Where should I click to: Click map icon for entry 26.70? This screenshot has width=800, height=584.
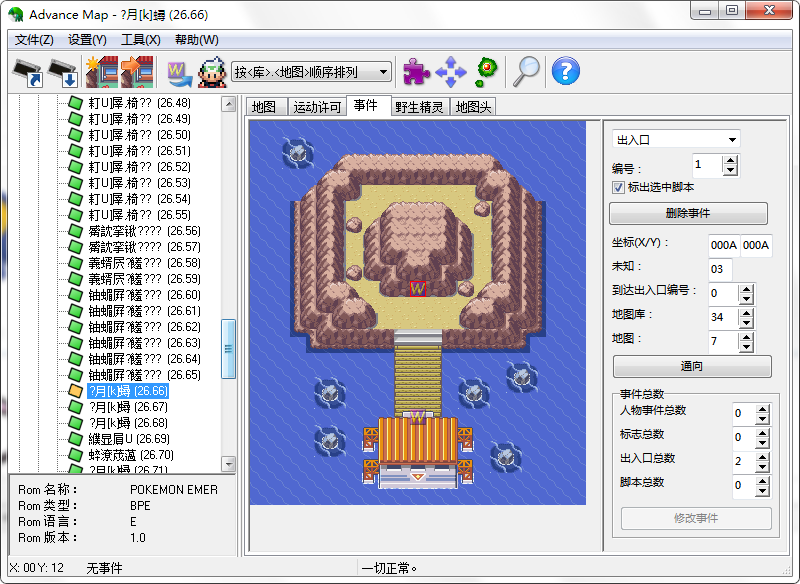tap(76, 454)
